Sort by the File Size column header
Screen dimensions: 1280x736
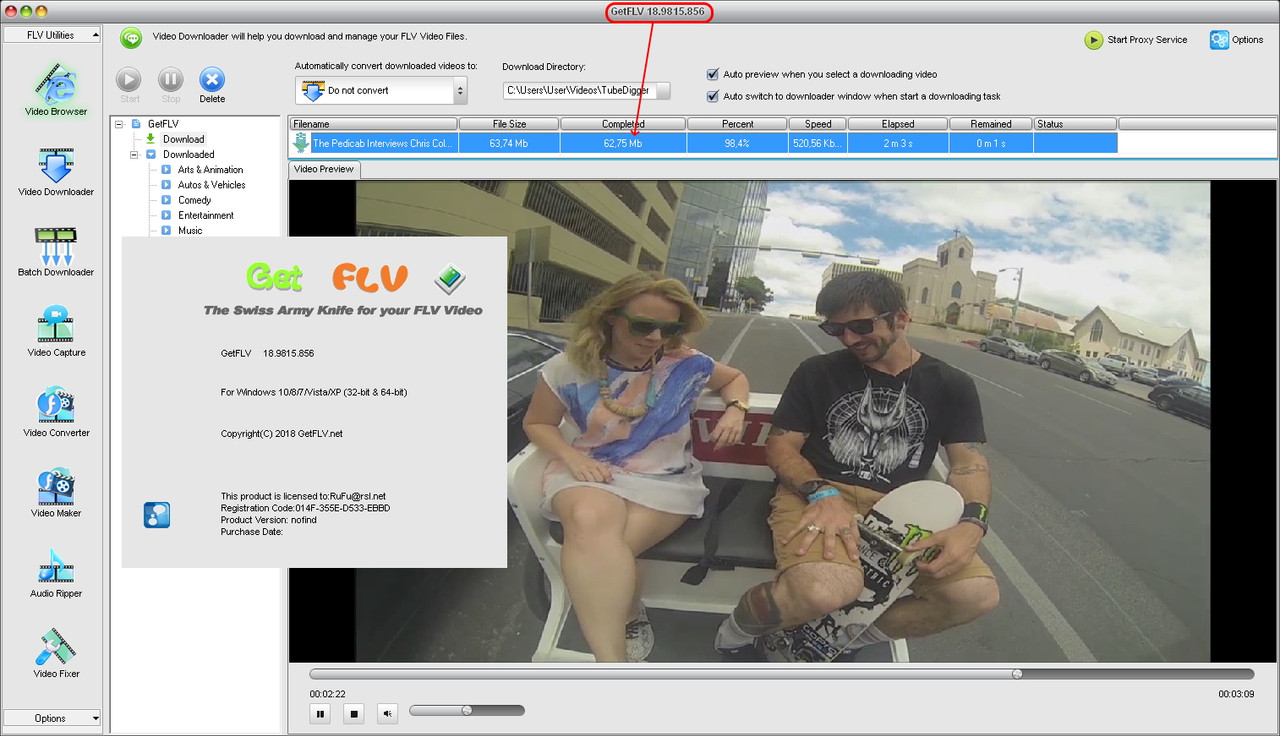509,124
